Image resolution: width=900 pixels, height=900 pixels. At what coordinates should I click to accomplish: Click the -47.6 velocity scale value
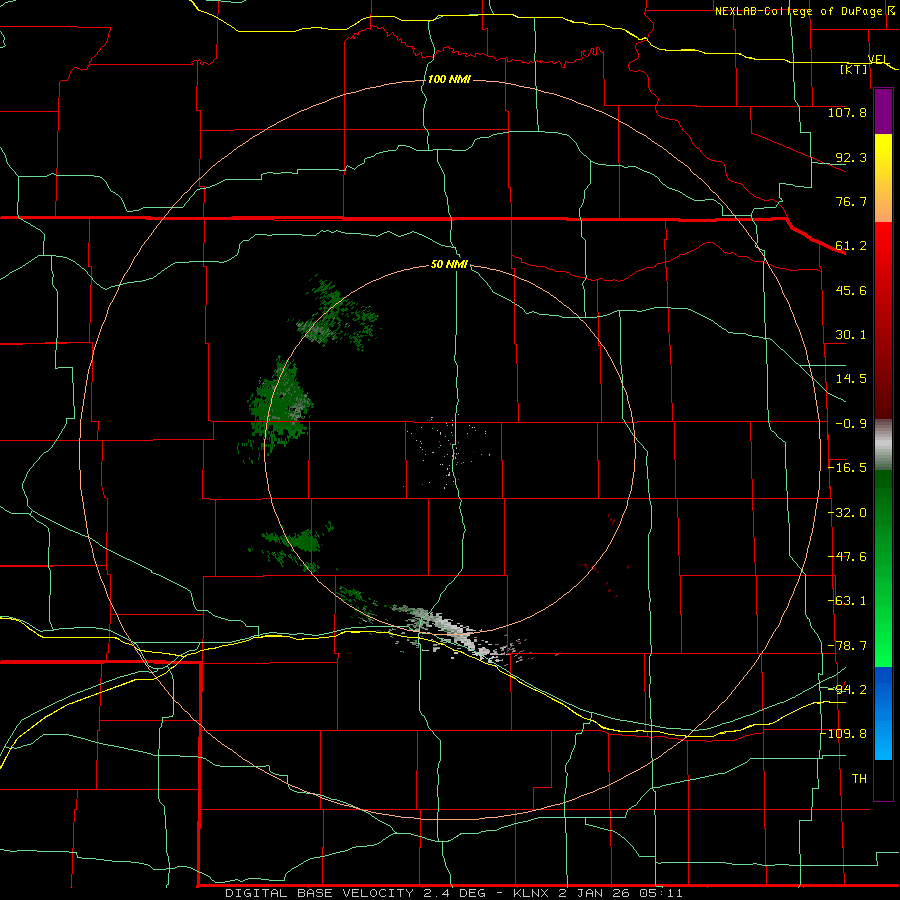(x=847, y=557)
